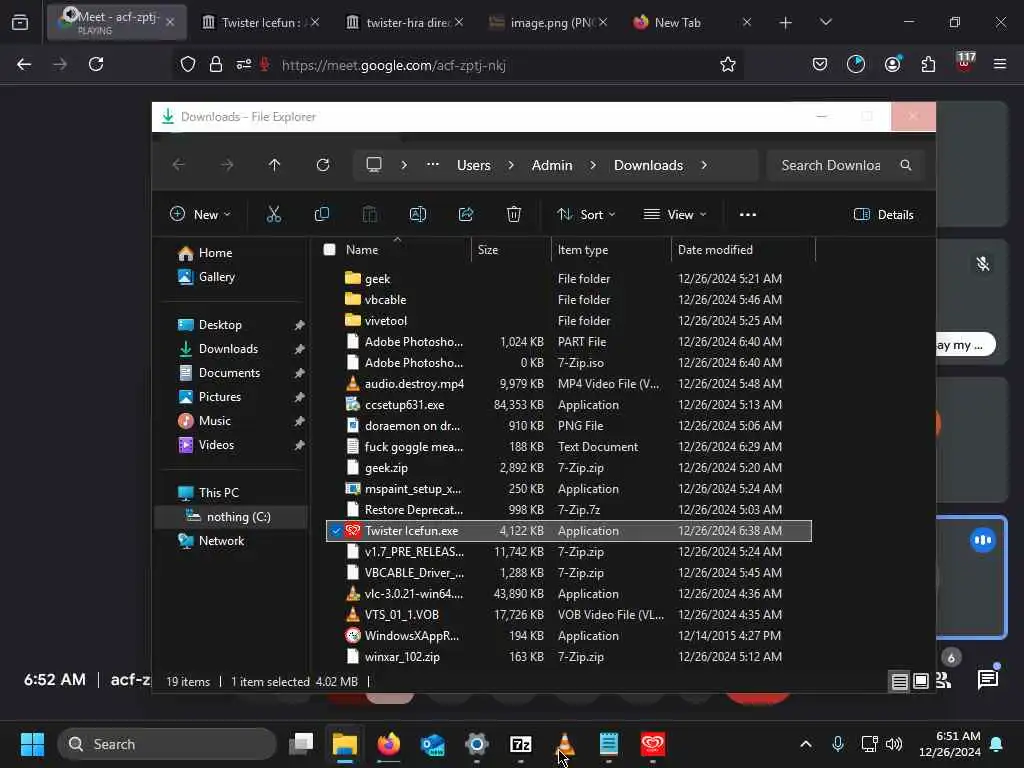Open Firefox account icon in toolbar
Viewport: 1024px width, 768px height.
click(x=893, y=64)
